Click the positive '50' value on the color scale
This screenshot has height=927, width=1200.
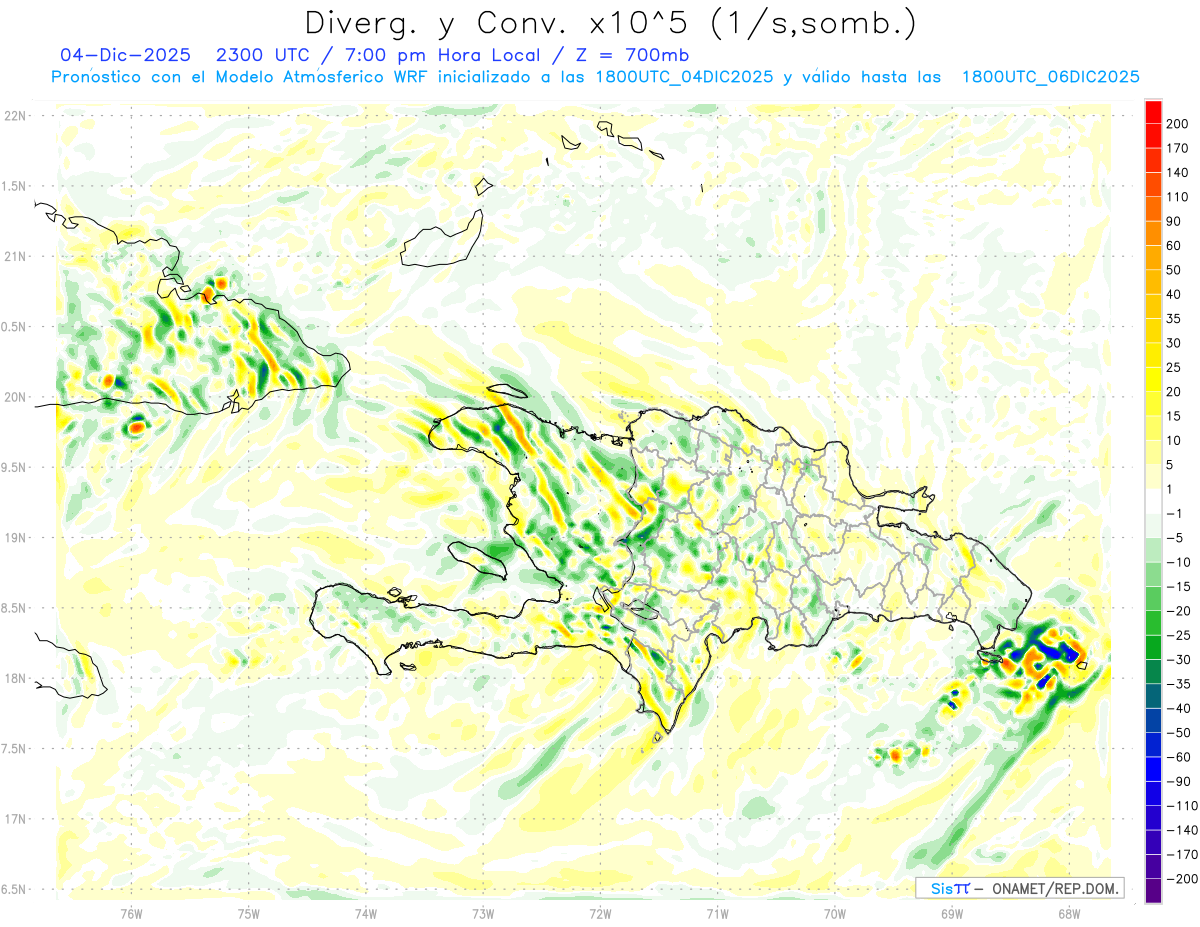pos(1175,270)
